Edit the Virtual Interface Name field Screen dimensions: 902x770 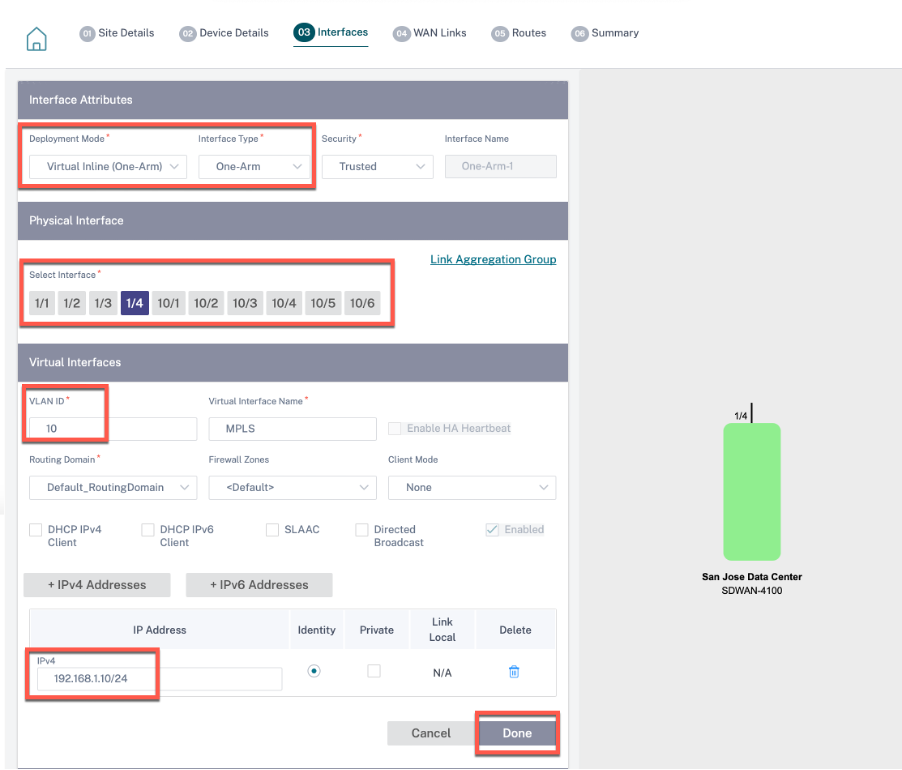[293, 429]
